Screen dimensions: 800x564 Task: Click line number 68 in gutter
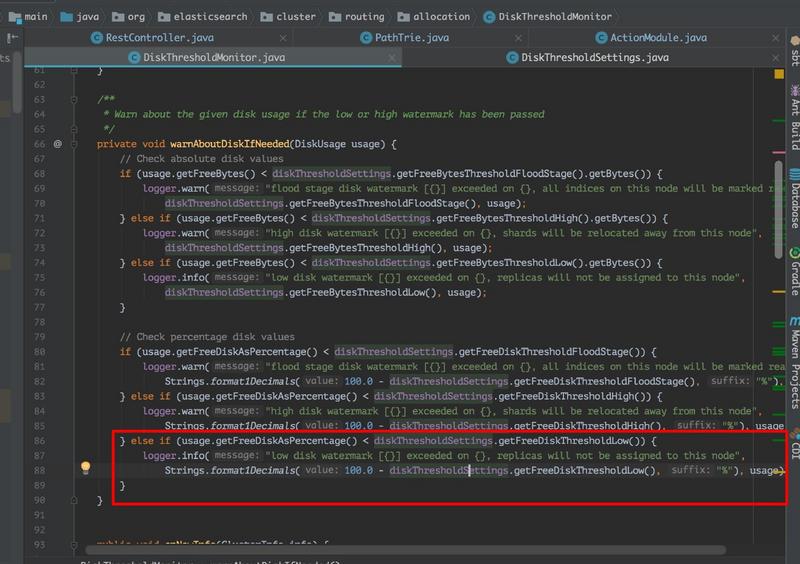pos(40,174)
